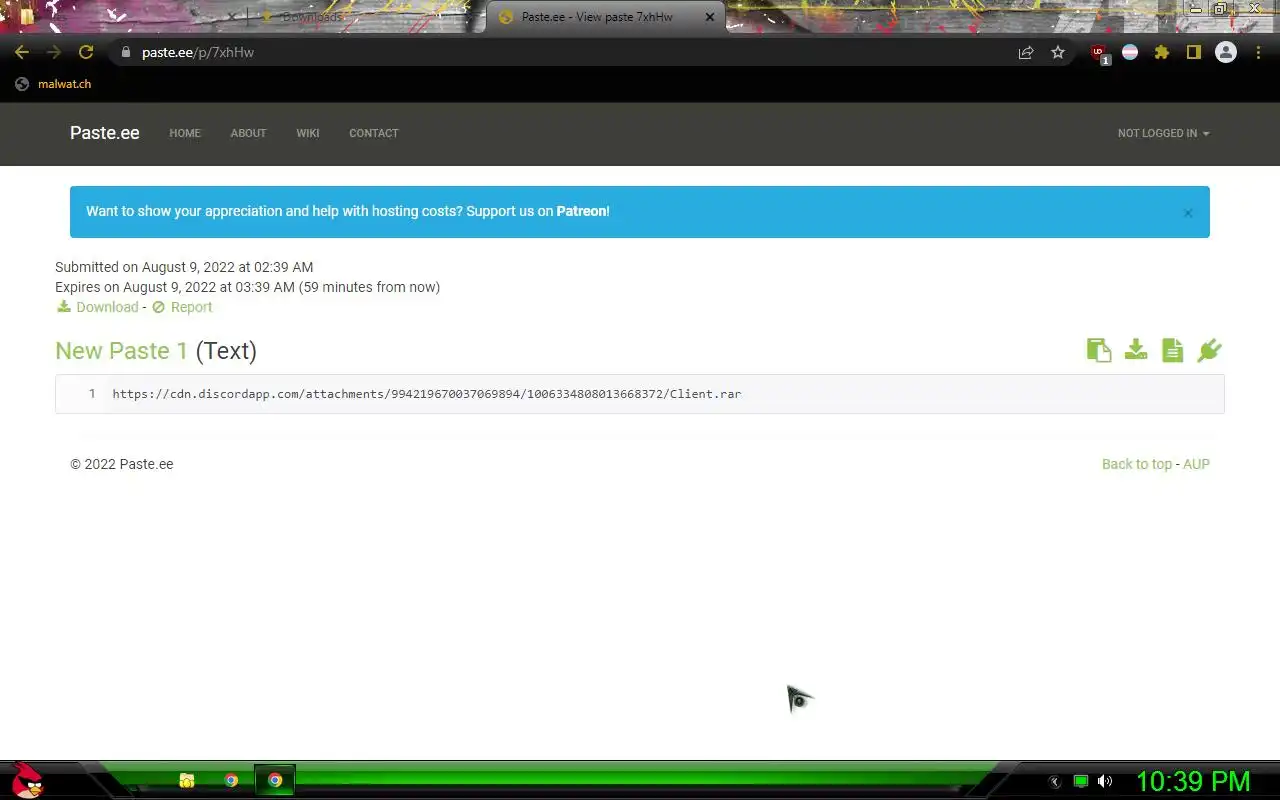Image resolution: width=1280 pixels, height=800 pixels.
Task: Click the round striped flag extension icon
Action: 1130,52
